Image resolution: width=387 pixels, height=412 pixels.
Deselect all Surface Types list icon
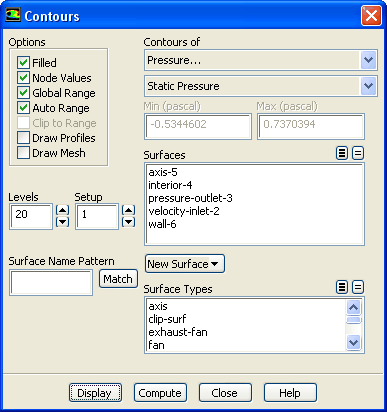tap(358, 287)
